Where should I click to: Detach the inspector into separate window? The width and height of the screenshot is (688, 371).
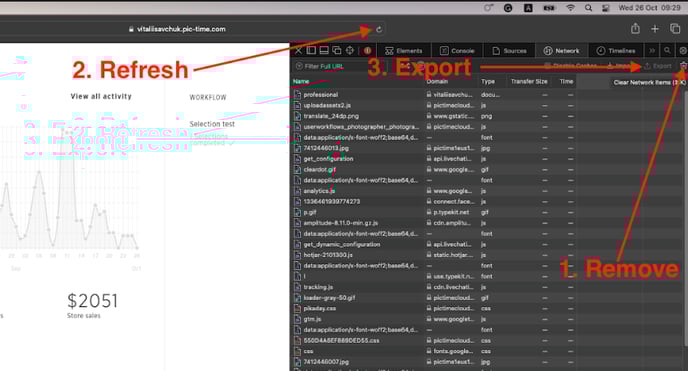point(337,50)
